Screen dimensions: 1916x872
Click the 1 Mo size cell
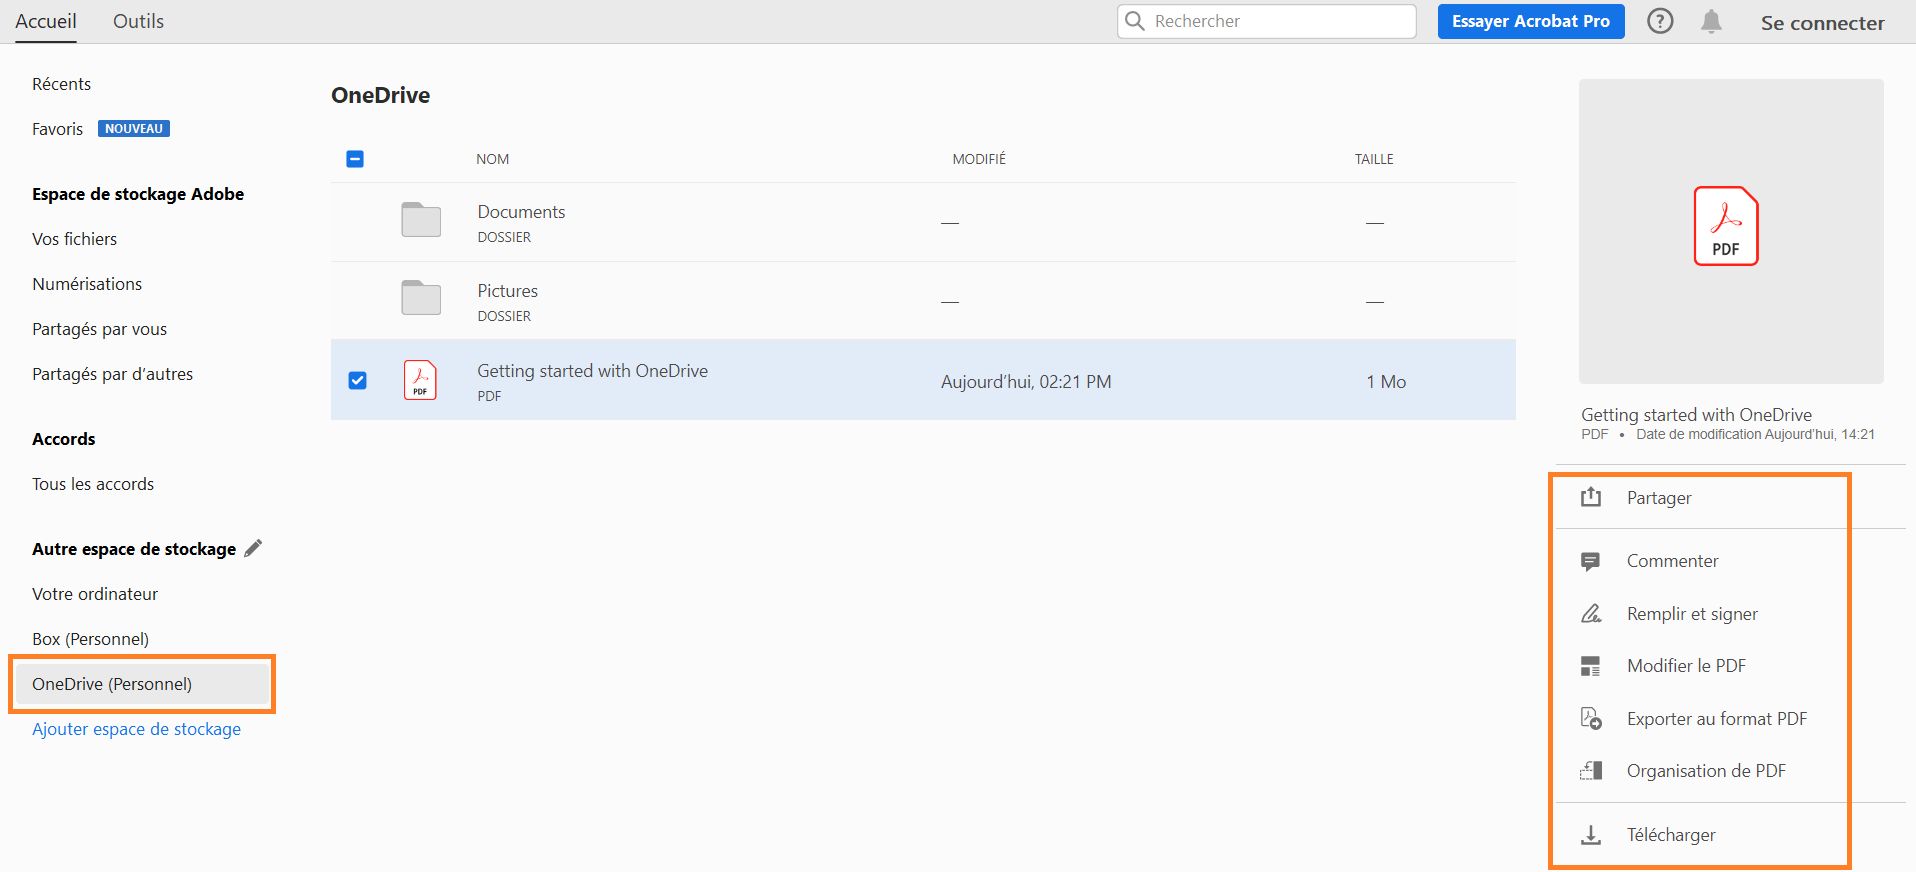click(x=1386, y=382)
